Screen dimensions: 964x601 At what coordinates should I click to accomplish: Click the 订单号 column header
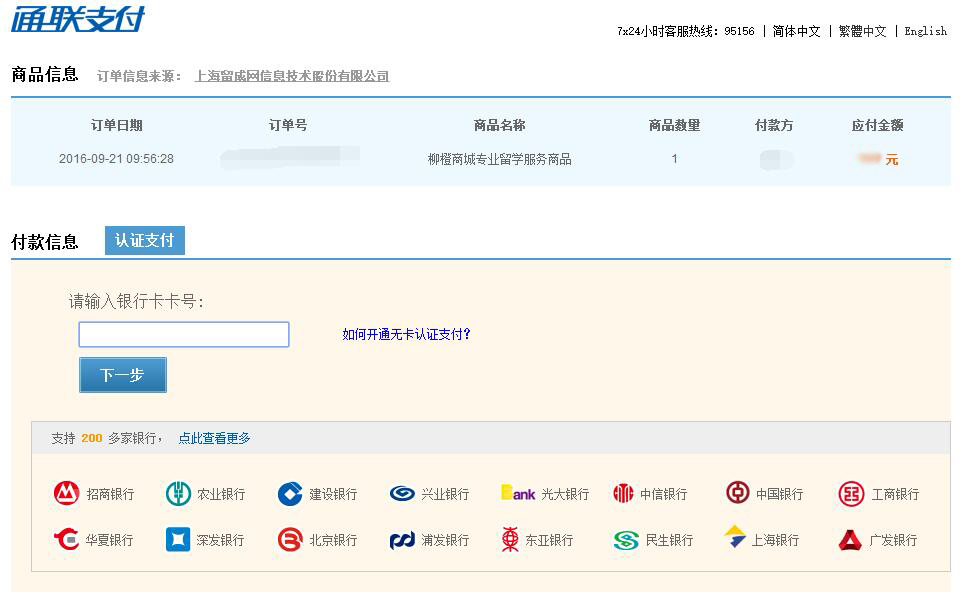click(x=288, y=125)
